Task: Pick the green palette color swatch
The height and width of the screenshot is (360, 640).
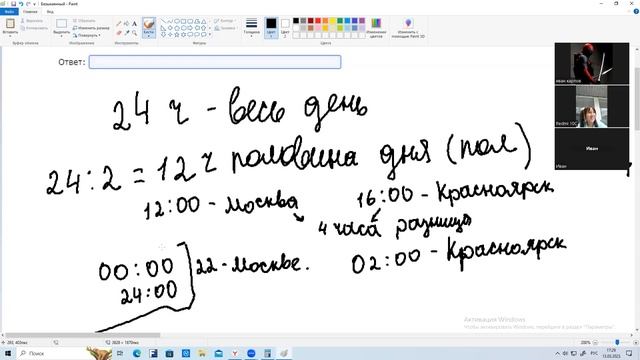Action: click(x=340, y=21)
